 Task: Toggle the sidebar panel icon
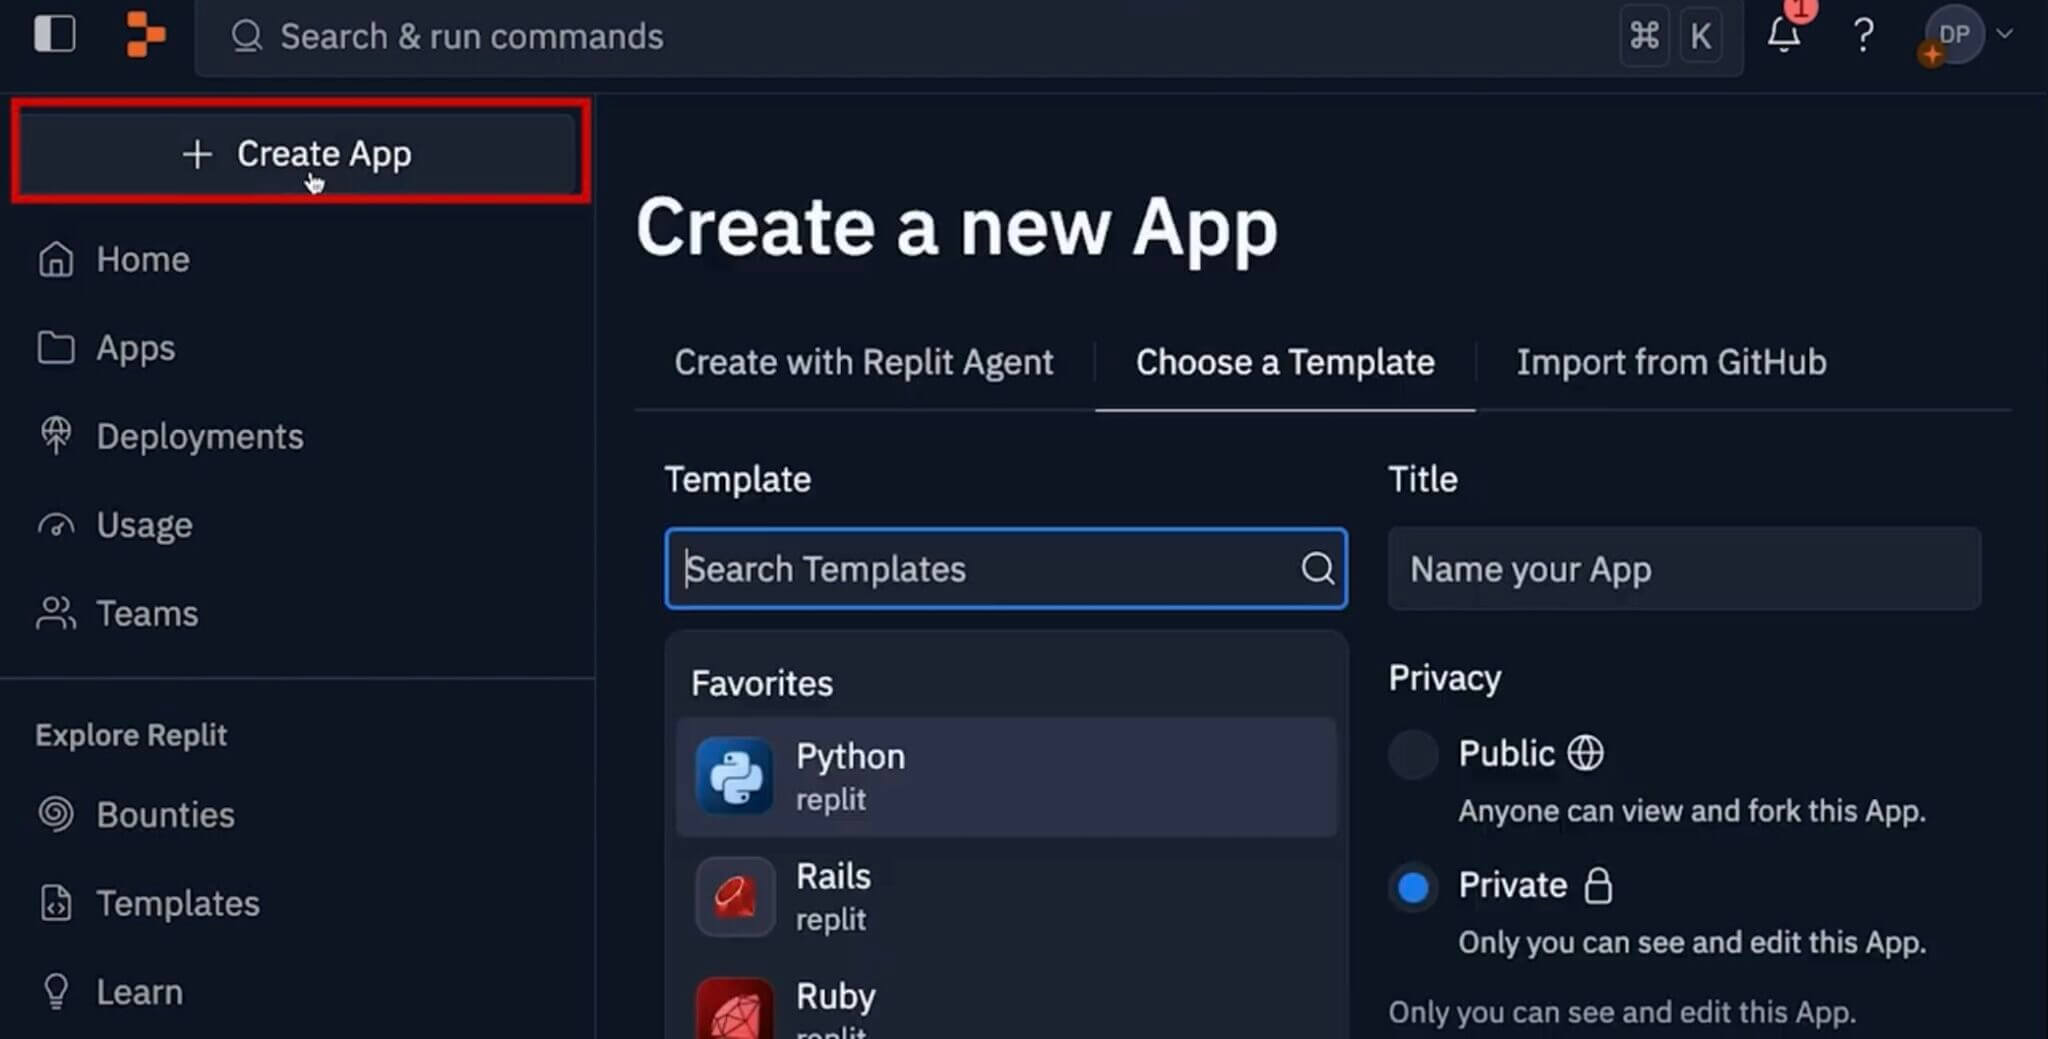pyautogui.click(x=55, y=35)
